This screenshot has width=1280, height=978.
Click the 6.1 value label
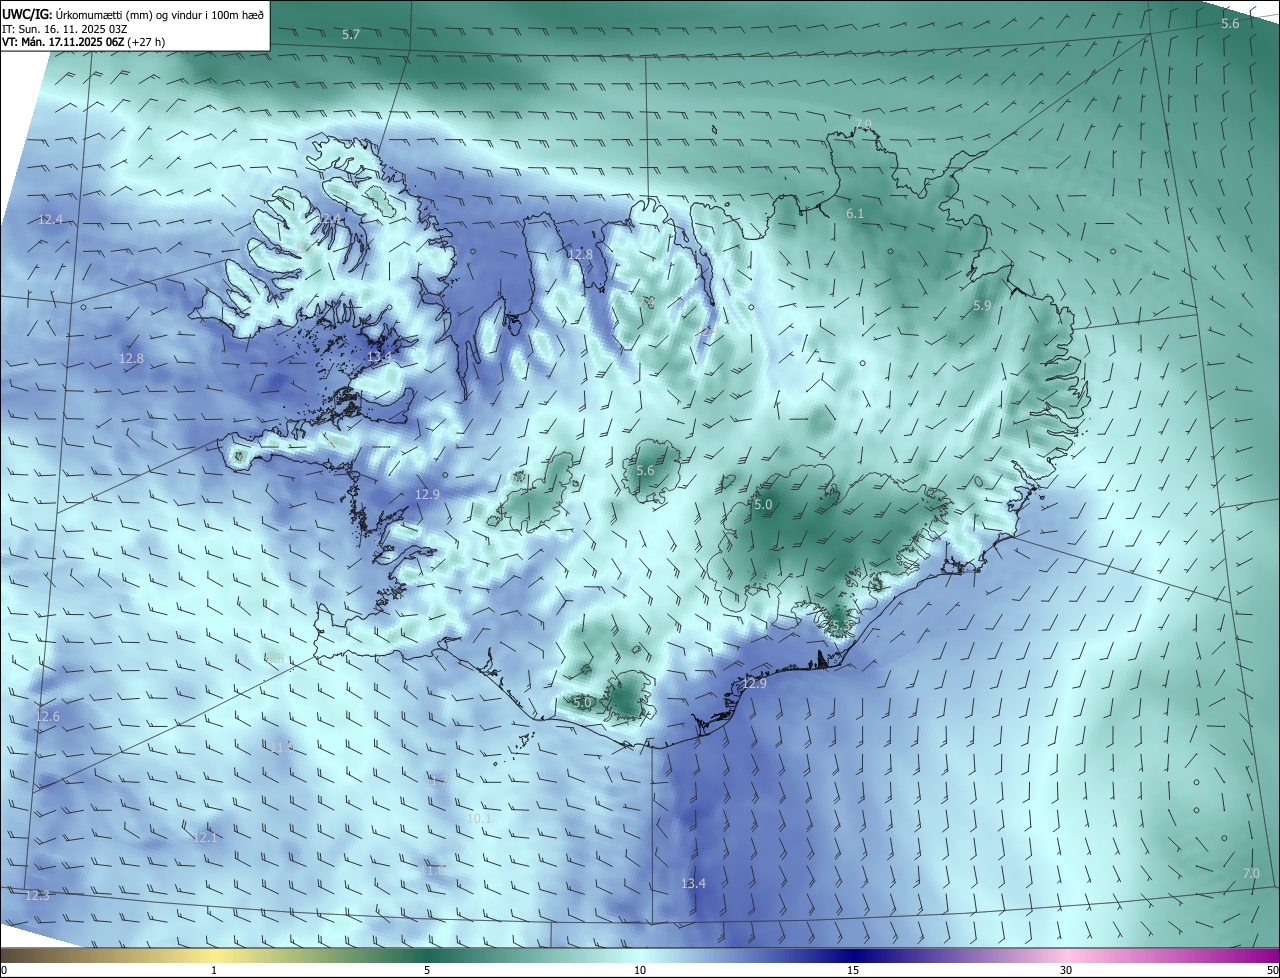point(855,214)
